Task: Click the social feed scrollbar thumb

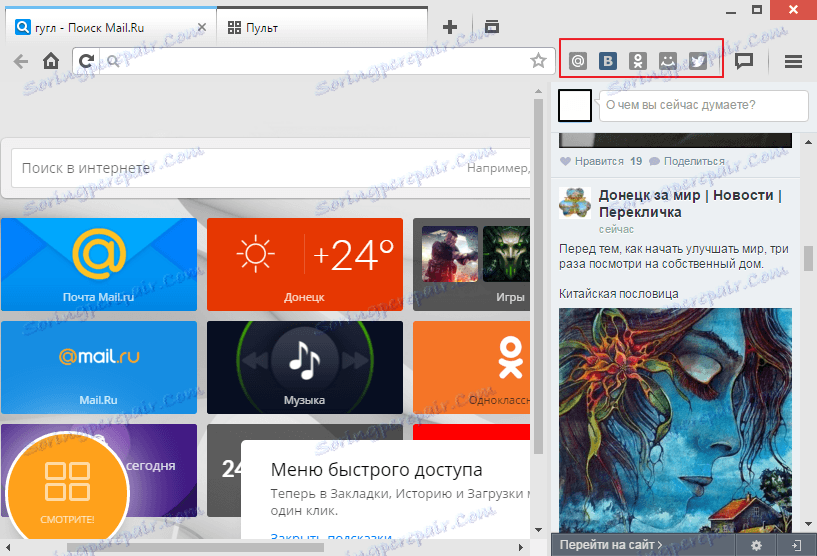Action: [x=809, y=259]
